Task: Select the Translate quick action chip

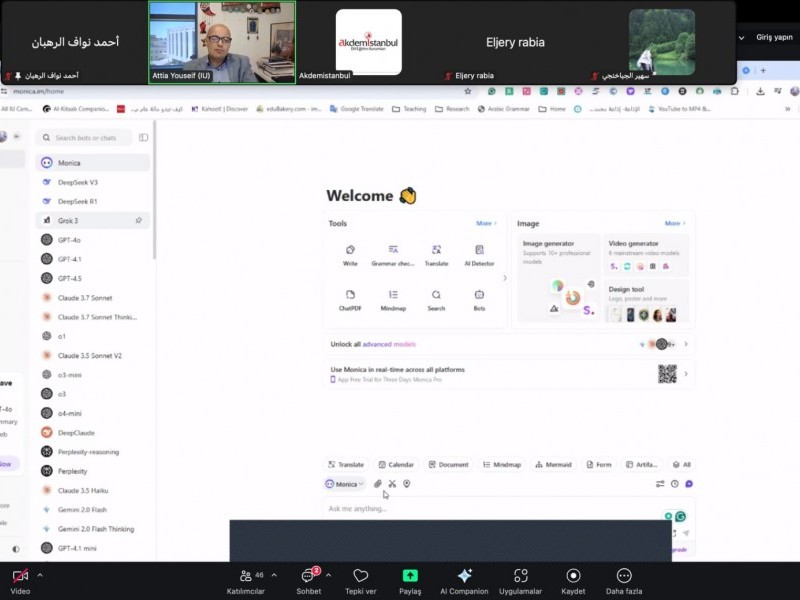Action: pos(346,464)
